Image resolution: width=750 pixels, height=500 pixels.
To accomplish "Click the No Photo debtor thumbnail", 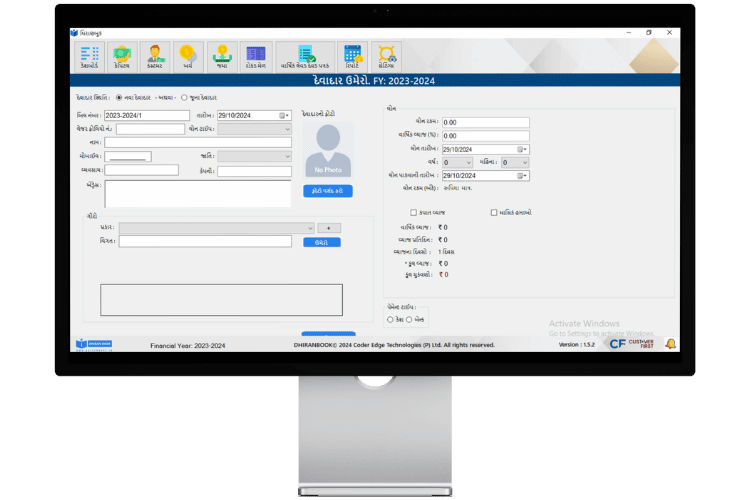I will point(328,151).
